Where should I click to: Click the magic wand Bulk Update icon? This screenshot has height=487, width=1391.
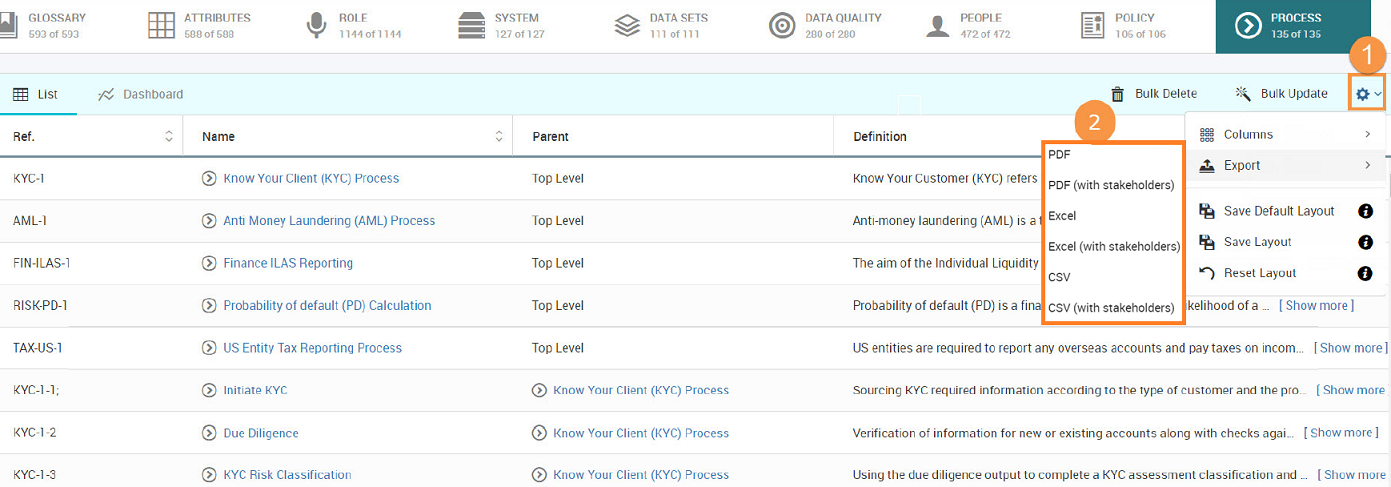pos(1243,94)
